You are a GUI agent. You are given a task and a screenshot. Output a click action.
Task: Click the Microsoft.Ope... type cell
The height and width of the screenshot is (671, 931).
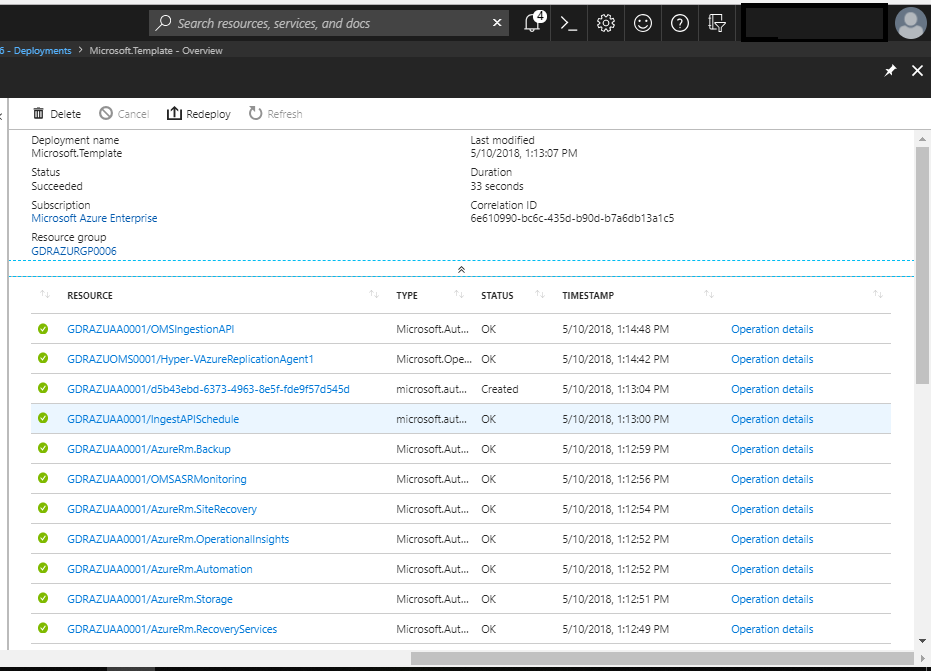point(434,359)
